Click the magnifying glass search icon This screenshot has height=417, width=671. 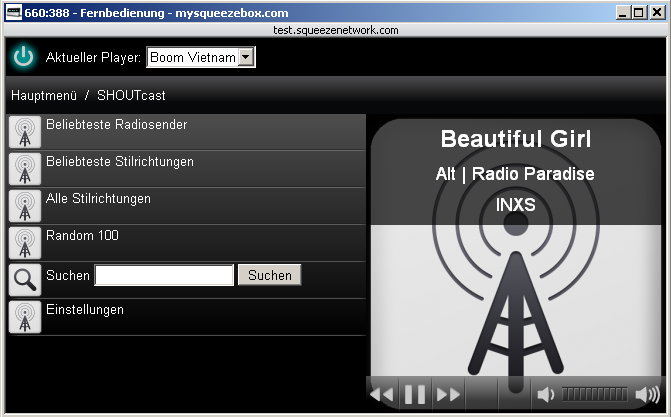point(25,279)
